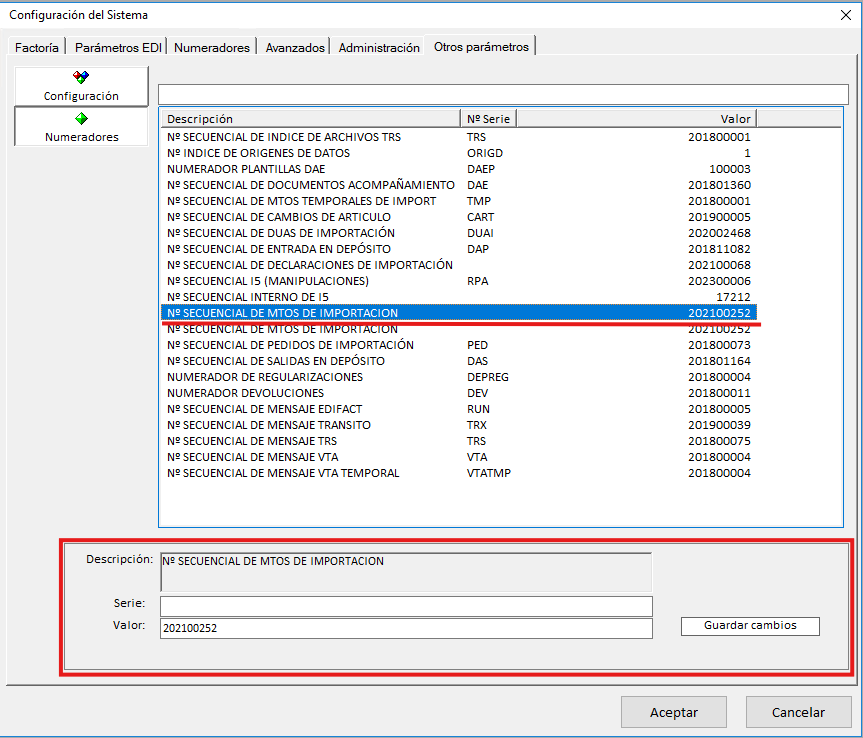This screenshot has height=738, width=863.
Task: Click the Valor field containing 202100252
Action: (x=406, y=628)
